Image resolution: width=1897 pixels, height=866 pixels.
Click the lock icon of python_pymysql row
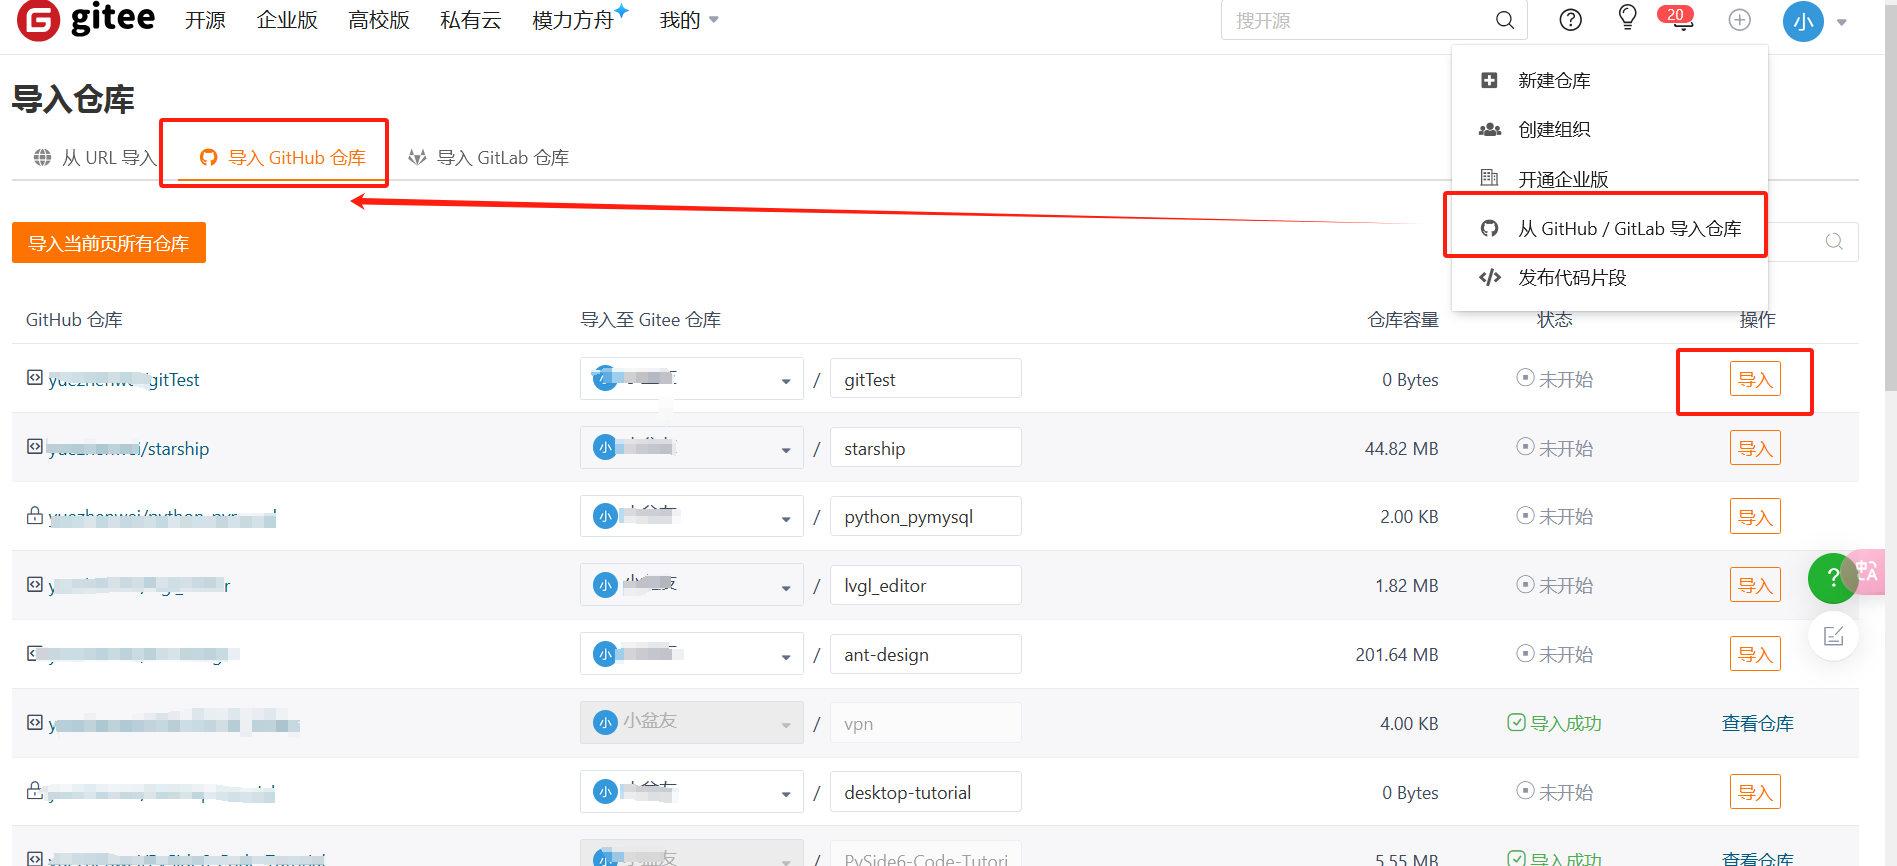(35, 515)
